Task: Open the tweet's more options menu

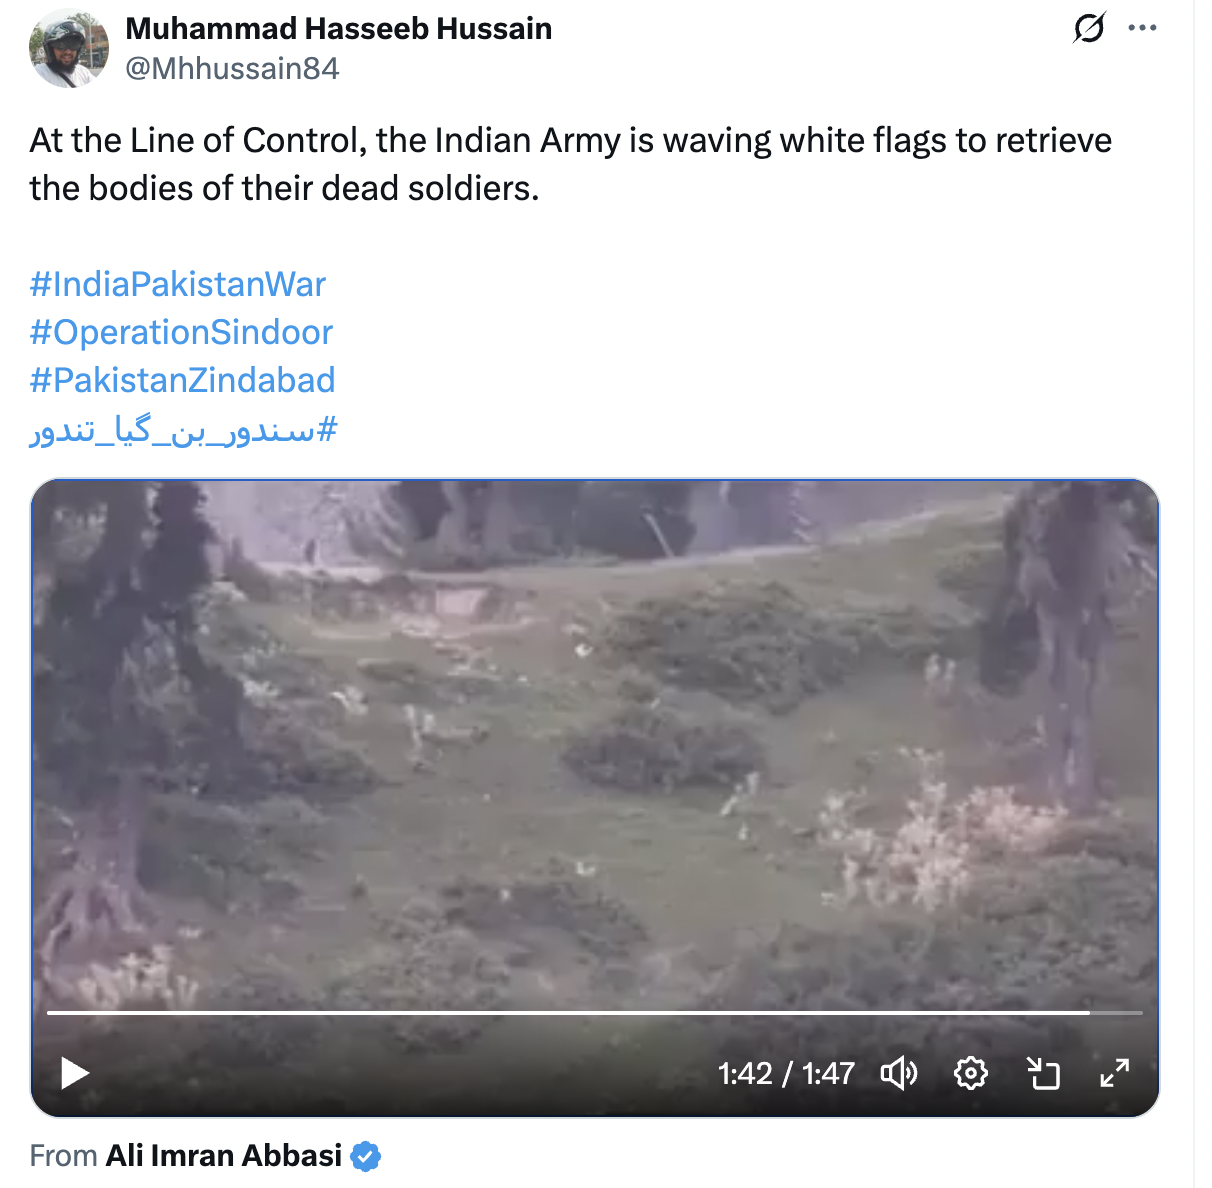Action: 1142,28
